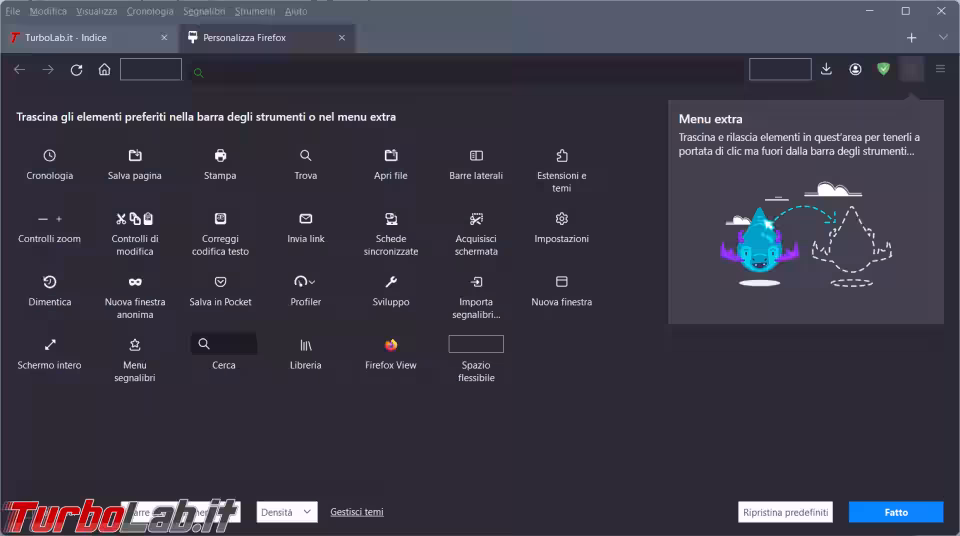The image size is (960, 536).
Task: Click the address bar field
Action: (465, 72)
